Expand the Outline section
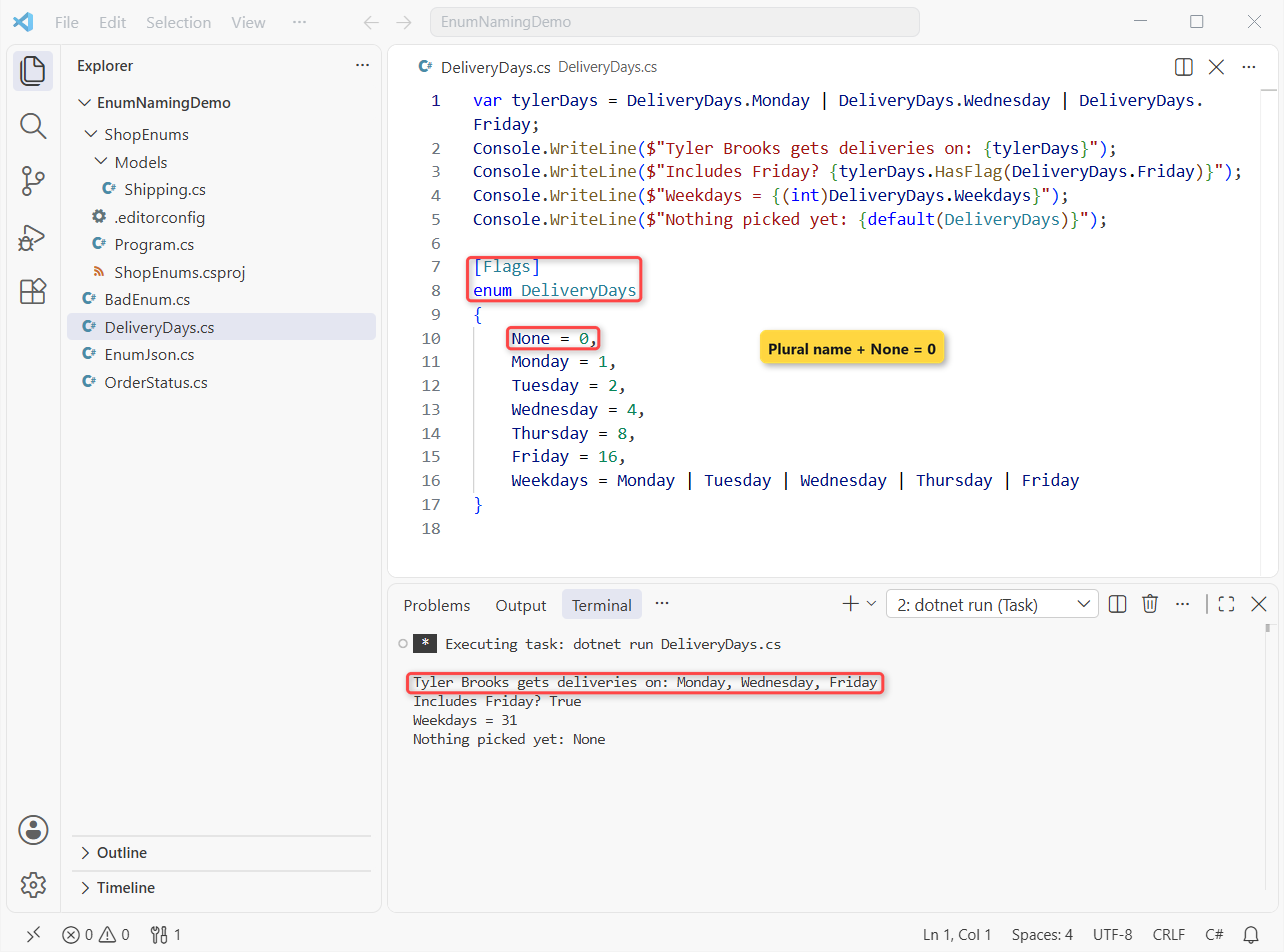 (x=222, y=853)
